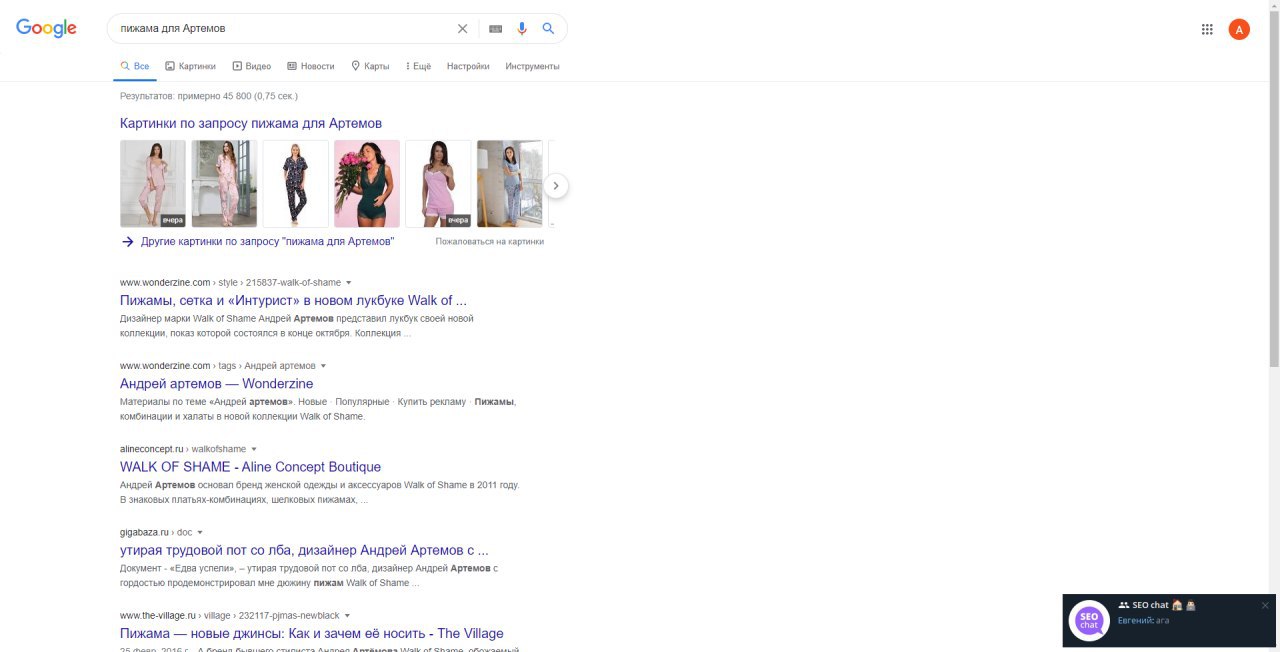Submit search with magnifier icon
The image size is (1280, 652).
548,29
